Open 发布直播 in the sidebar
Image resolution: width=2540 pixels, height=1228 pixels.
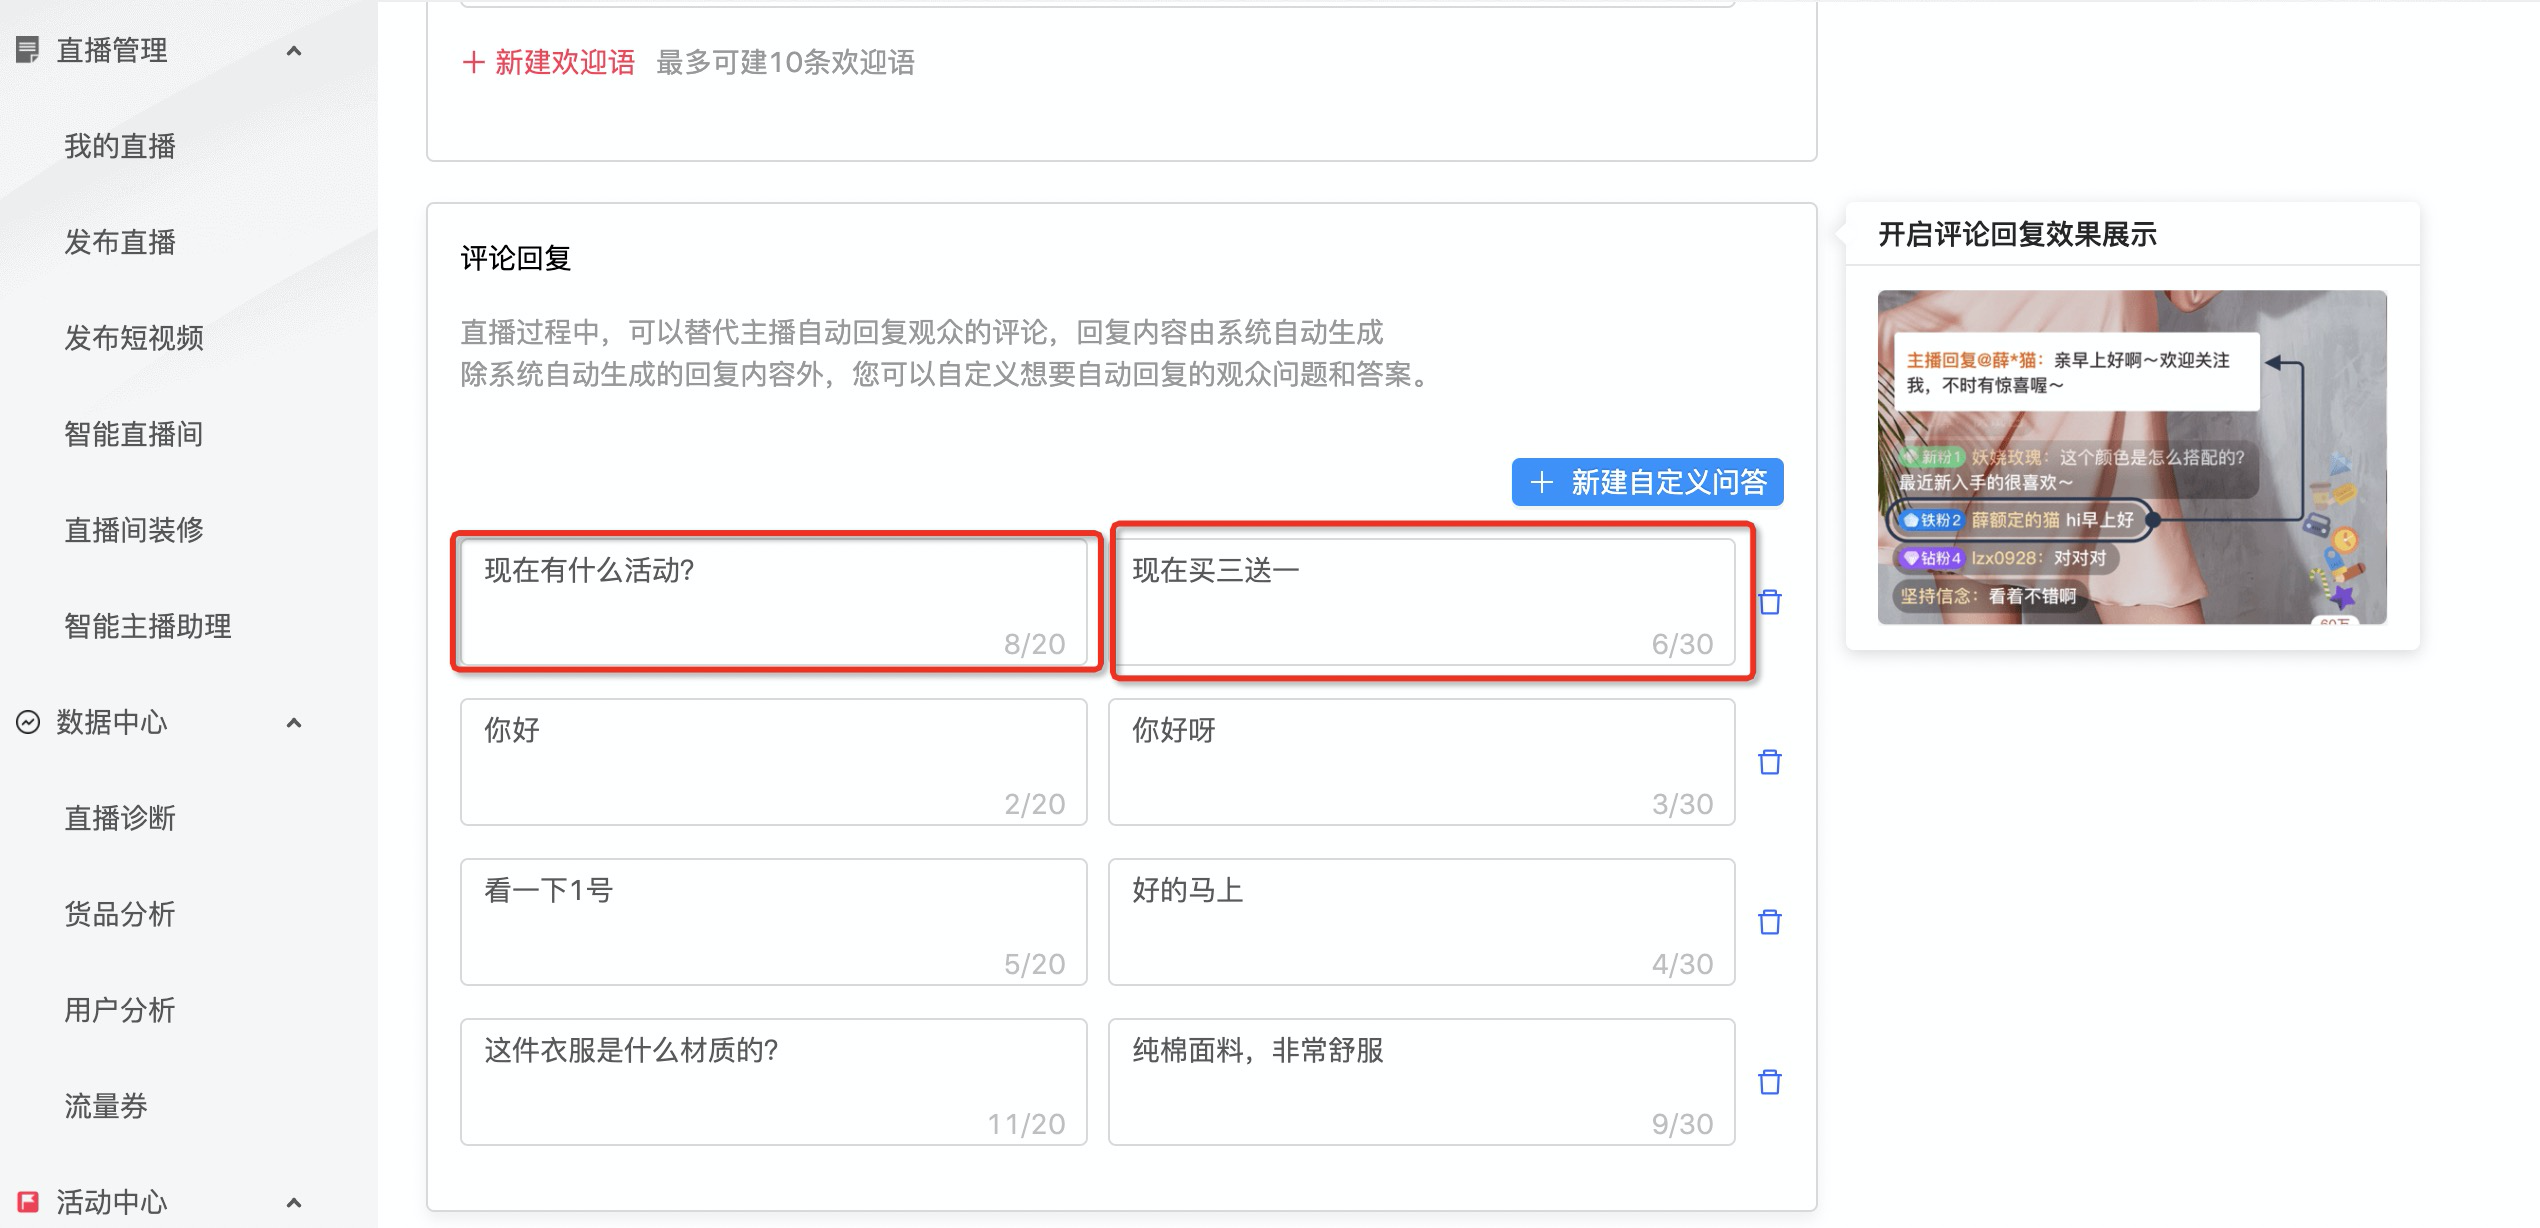pos(120,242)
